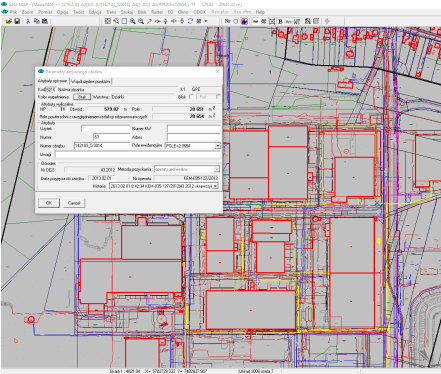Zoom in with magnifier plus icon

pyautogui.click(x=133, y=21)
